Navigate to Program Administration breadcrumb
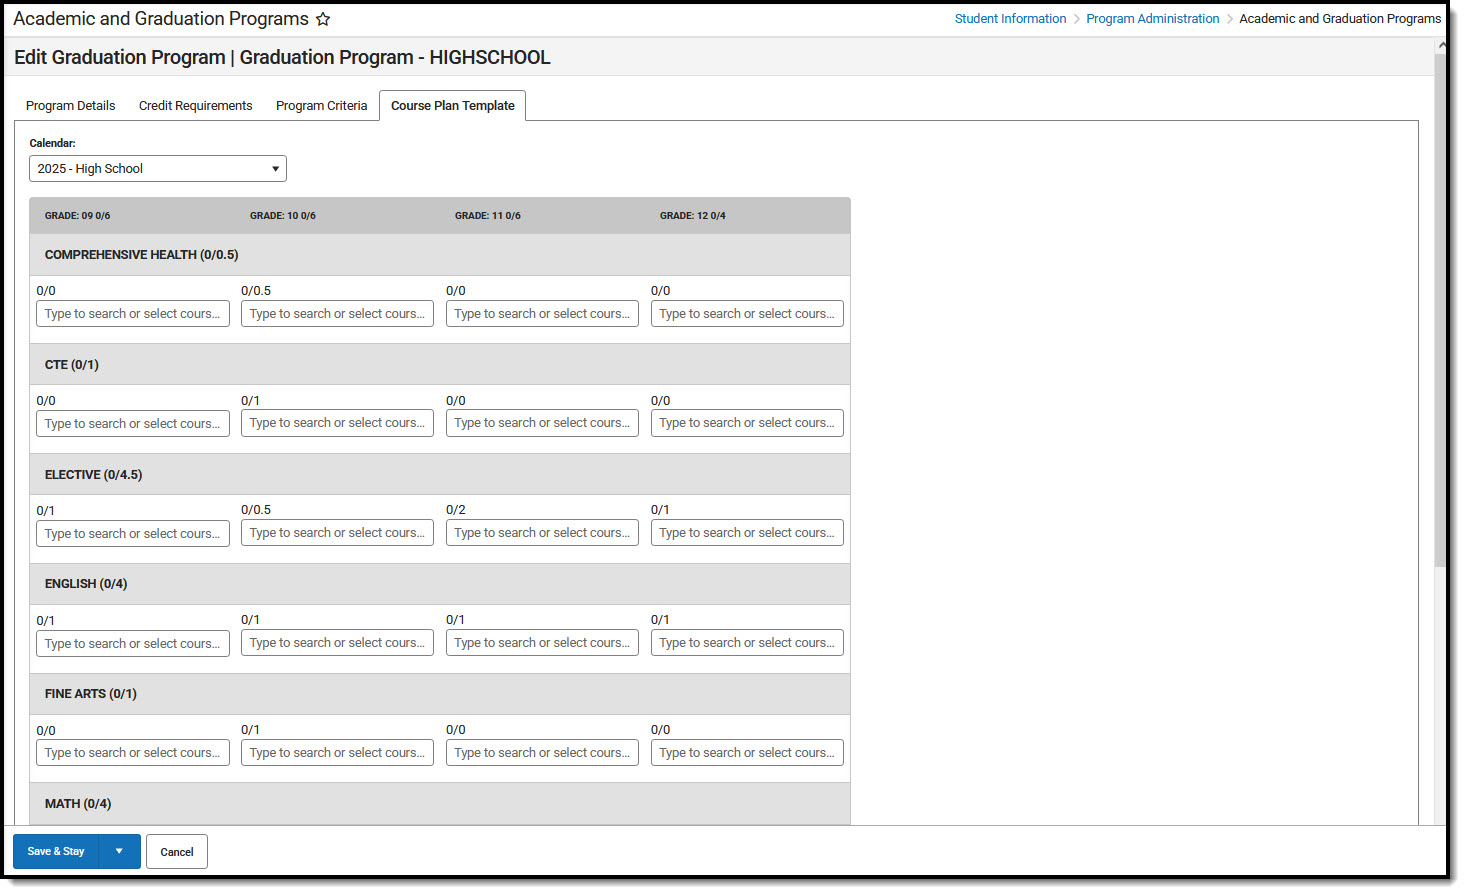Viewport: 1465px width, 894px height. click(1153, 19)
